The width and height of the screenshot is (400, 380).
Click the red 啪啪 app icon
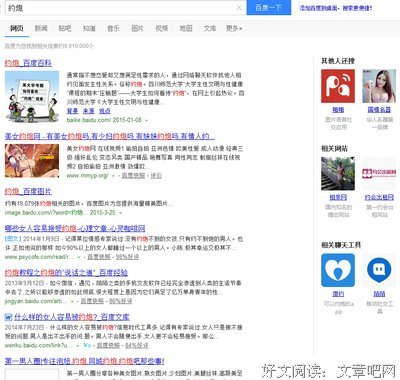click(x=338, y=86)
